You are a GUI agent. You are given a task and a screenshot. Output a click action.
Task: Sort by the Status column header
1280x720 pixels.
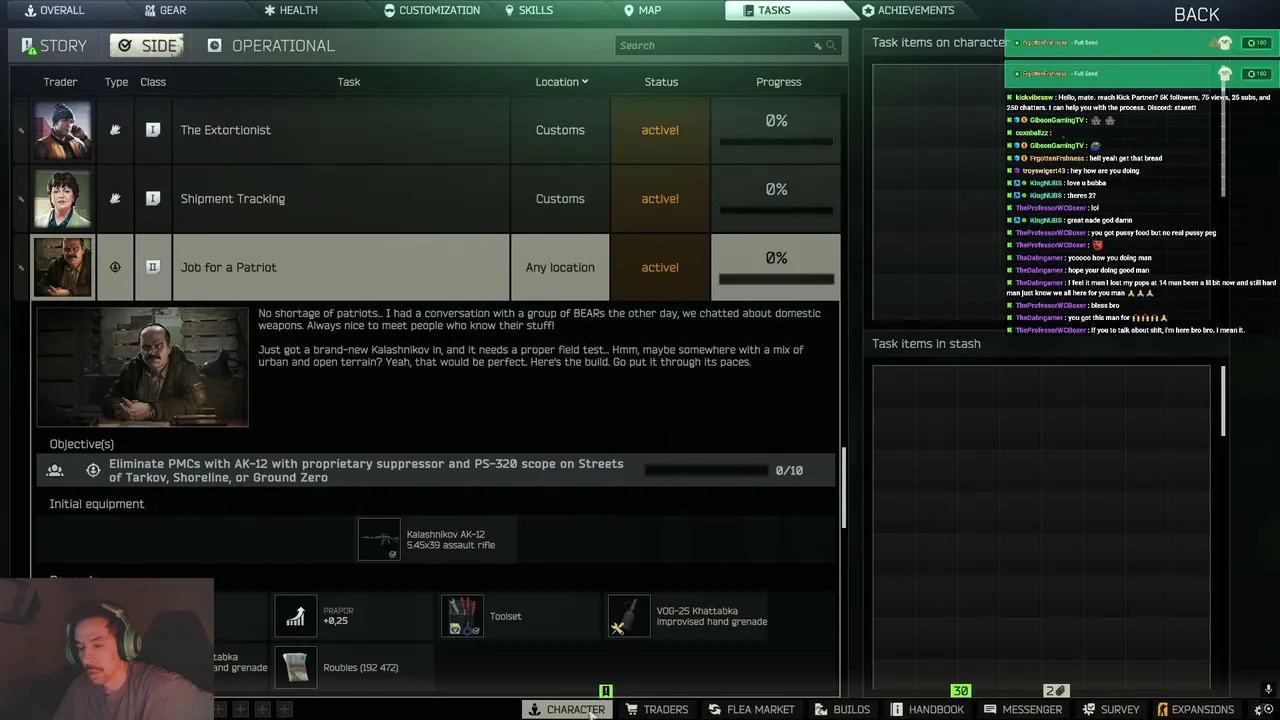(661, 82)
